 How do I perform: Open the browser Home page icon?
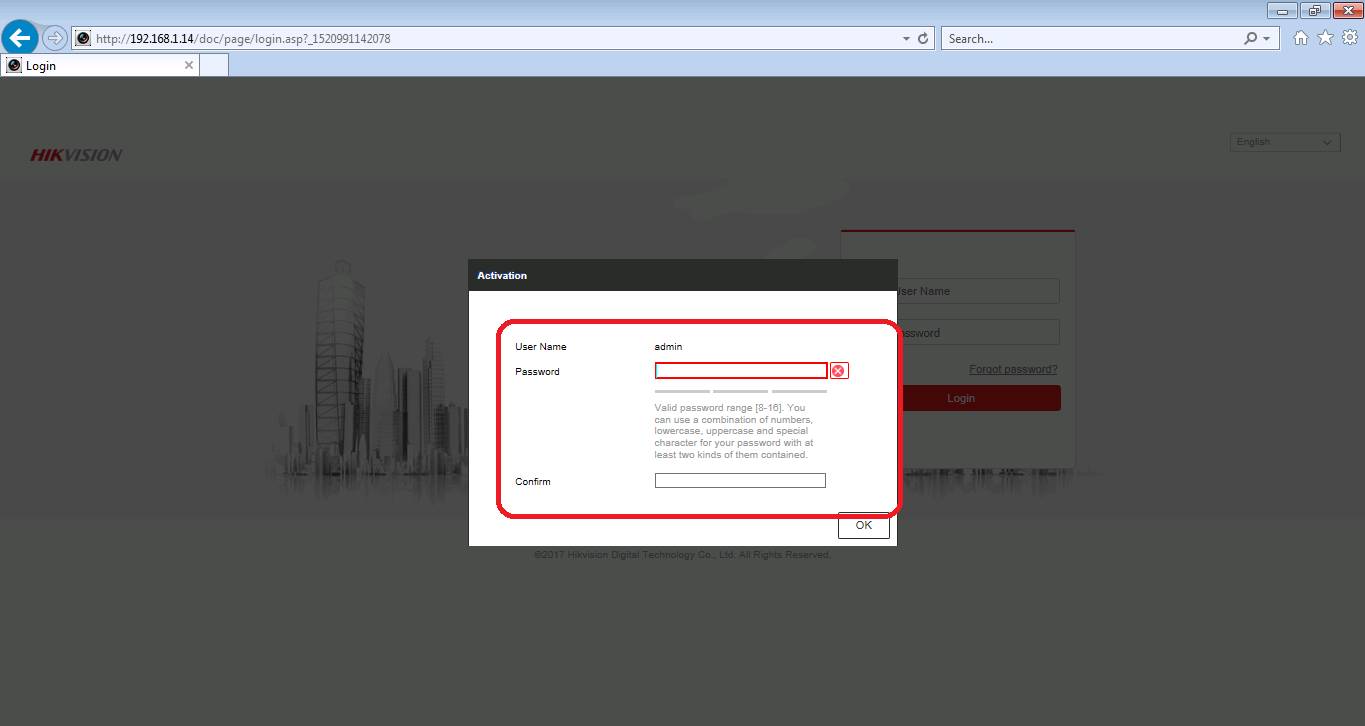(x=1301, y=38)
